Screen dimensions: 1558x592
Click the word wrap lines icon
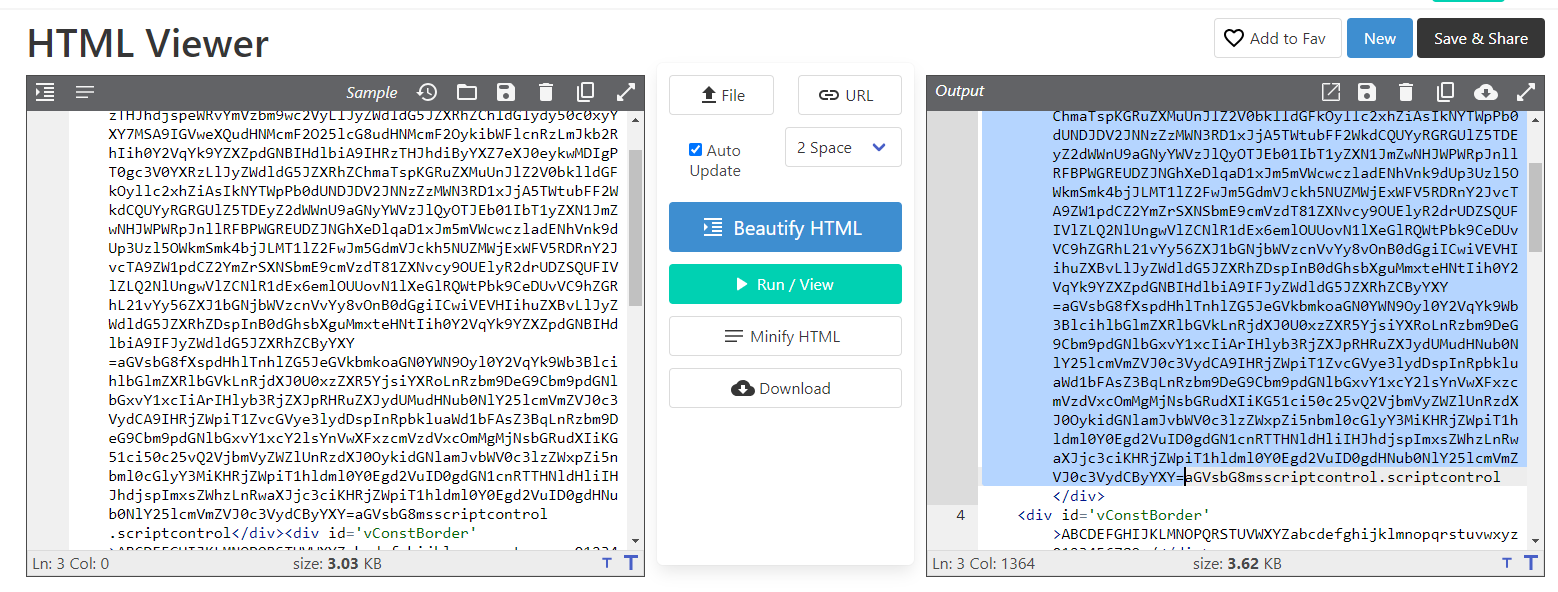(85, 92)
